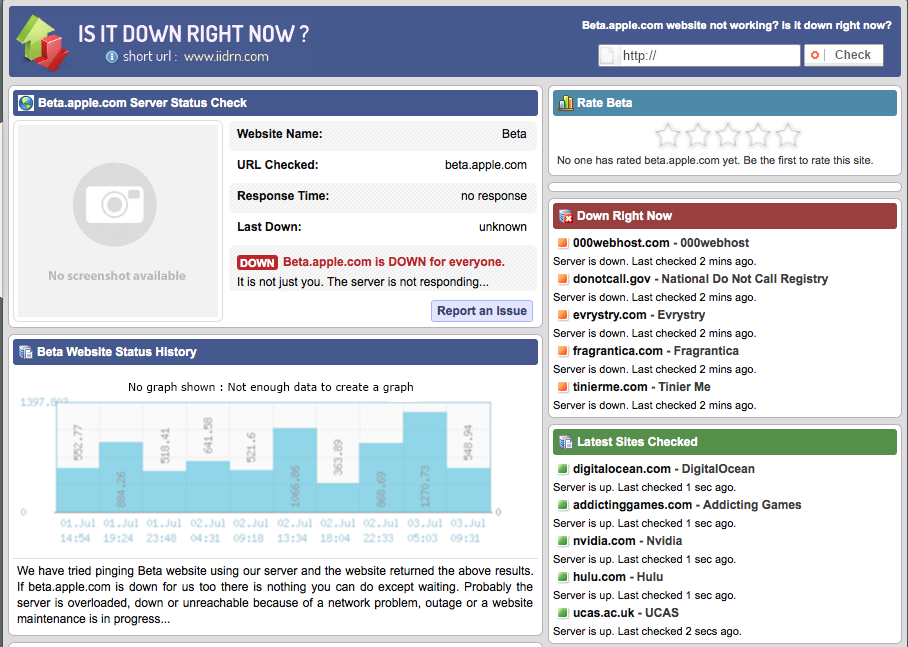This screenshot has width=908, height=647.
Task: Click the info icon beside short url
Action: pyautogui.click(x=112, y=57)
